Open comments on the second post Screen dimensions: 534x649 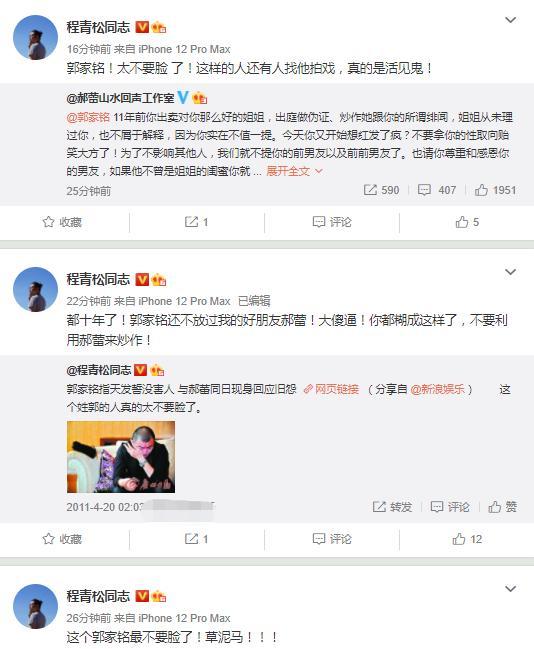tap(332, 539)
